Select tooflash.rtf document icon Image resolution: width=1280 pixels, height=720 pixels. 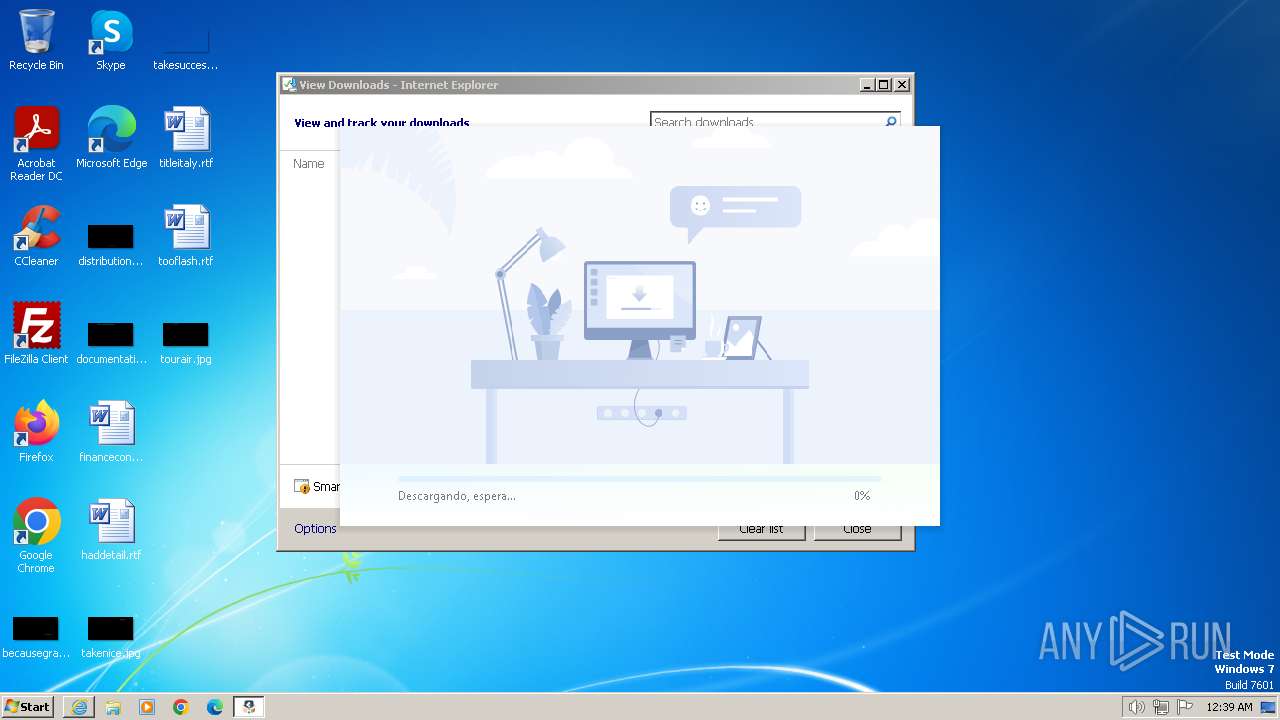tap(186, 236)
